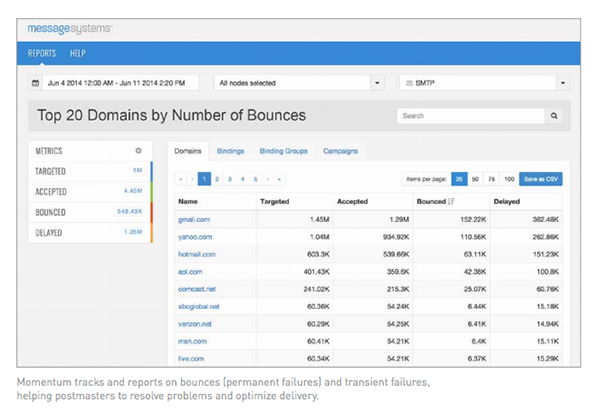Go to page 3 of results

point(230,179)
